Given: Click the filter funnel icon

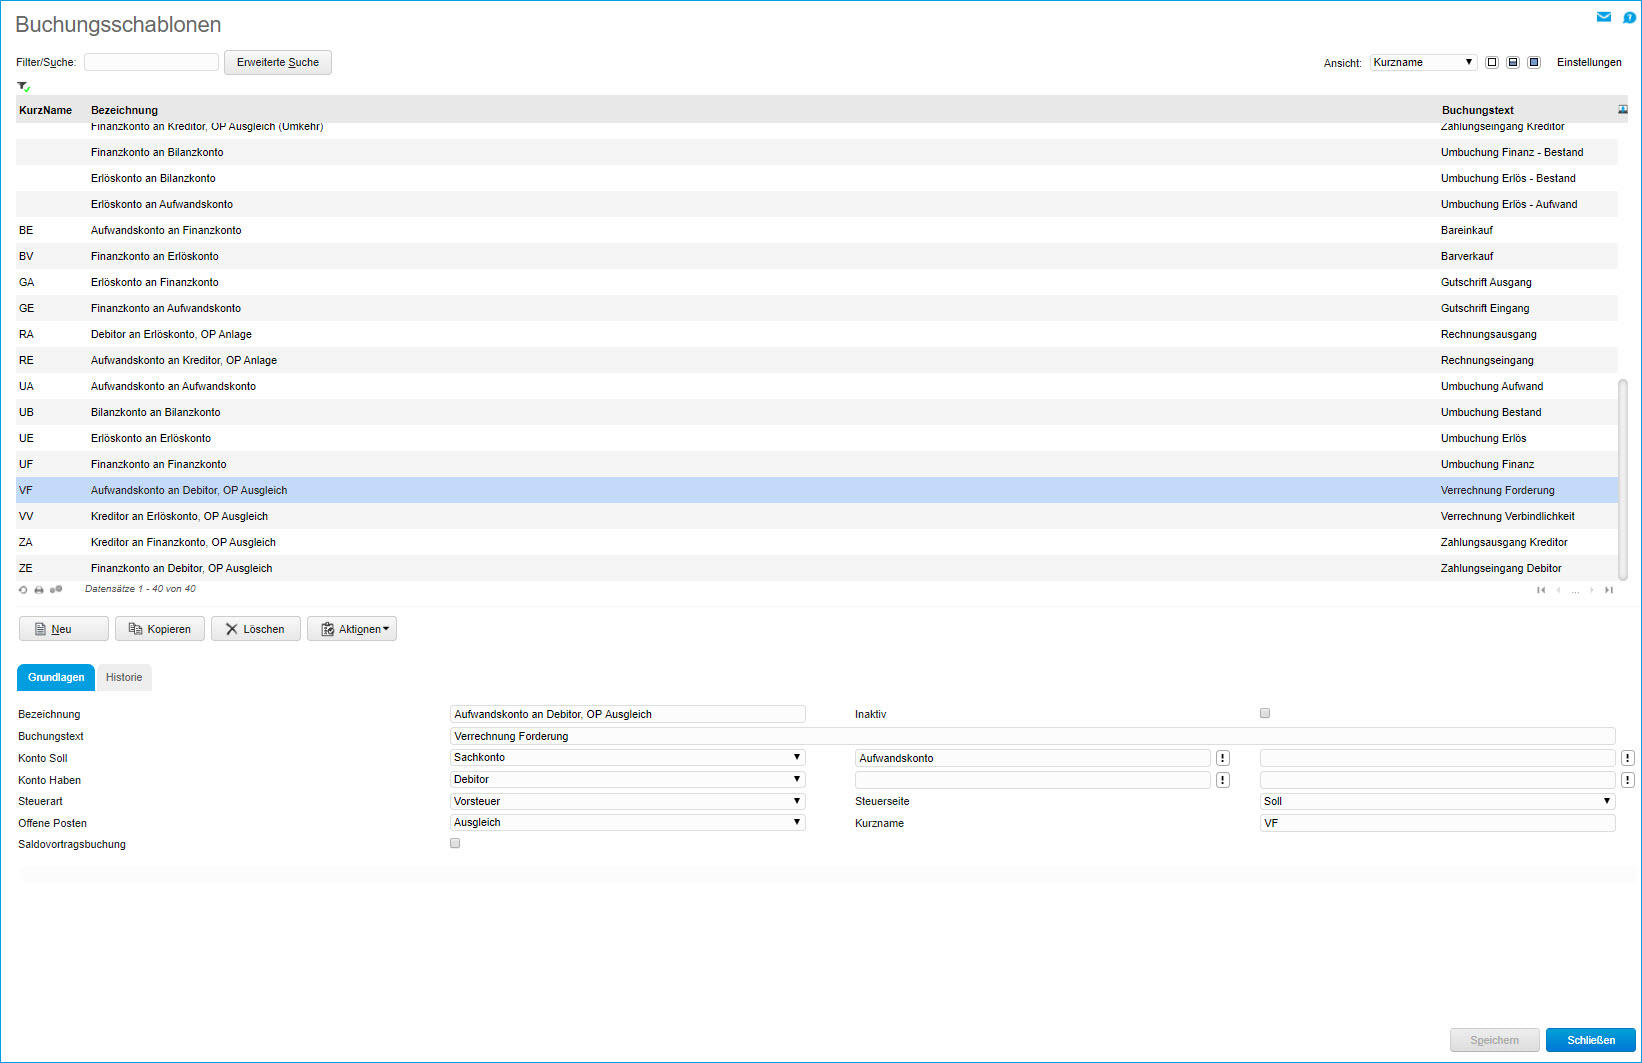Looking at the screenshot, I should [x=23, y=87].
